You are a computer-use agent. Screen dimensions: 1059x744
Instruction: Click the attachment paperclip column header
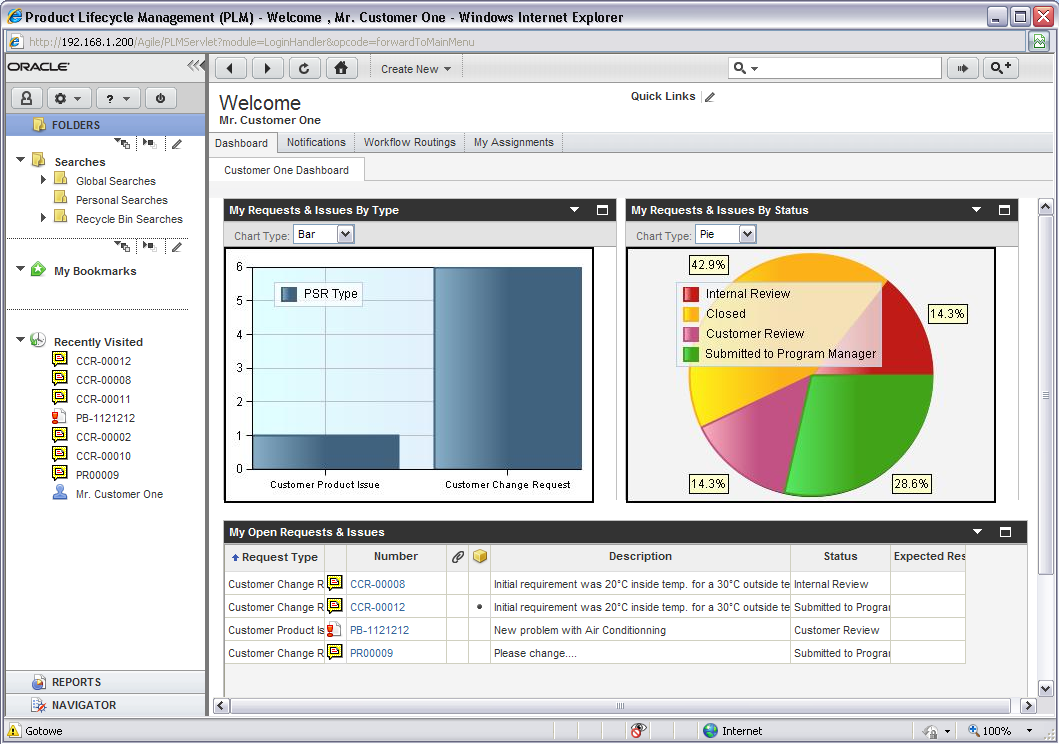458,556
